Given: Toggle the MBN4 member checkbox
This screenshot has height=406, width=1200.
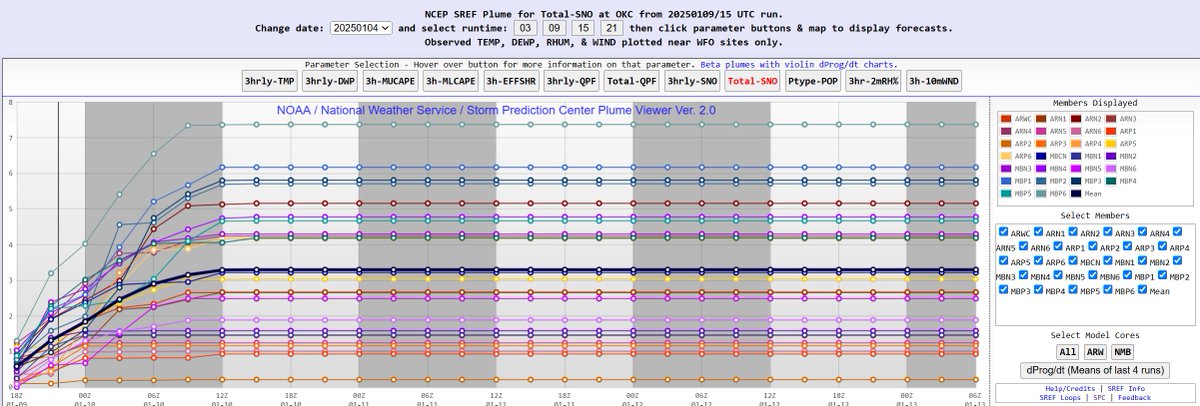Looking at the screenshot, I should click(x=1024, y=276).
